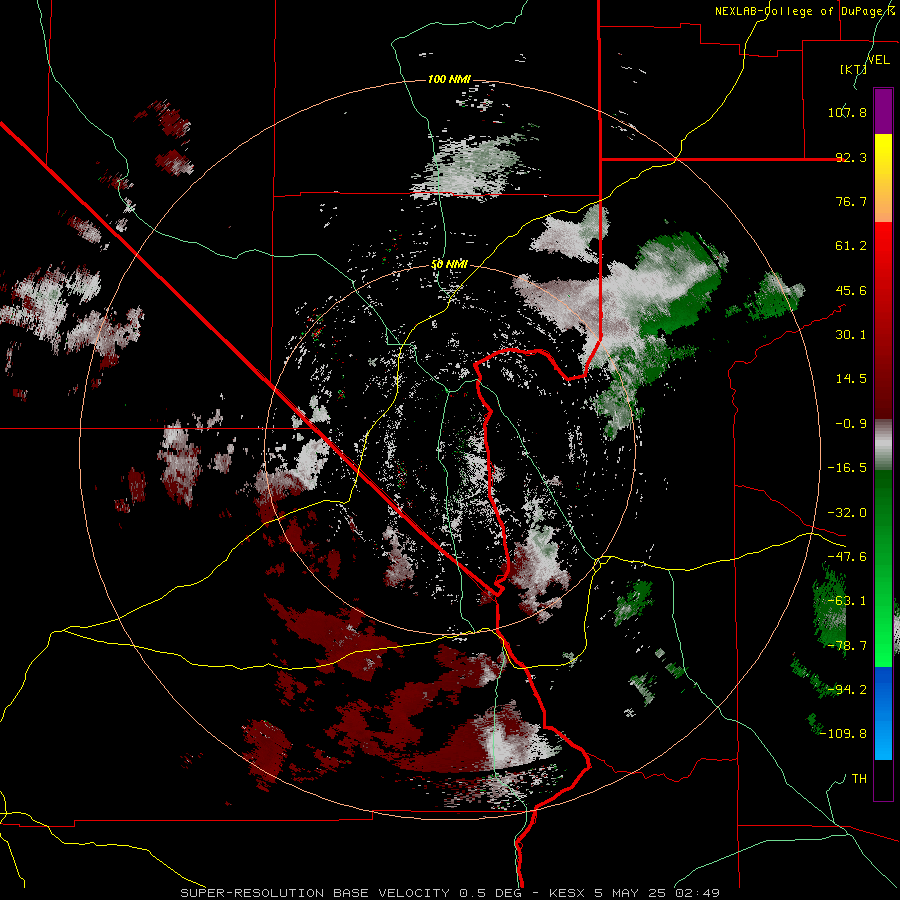Select the -63.1 velocity scale value
The width and height of the screenshot is (900, 900).
pyautogui.click(x=847, y=601)
